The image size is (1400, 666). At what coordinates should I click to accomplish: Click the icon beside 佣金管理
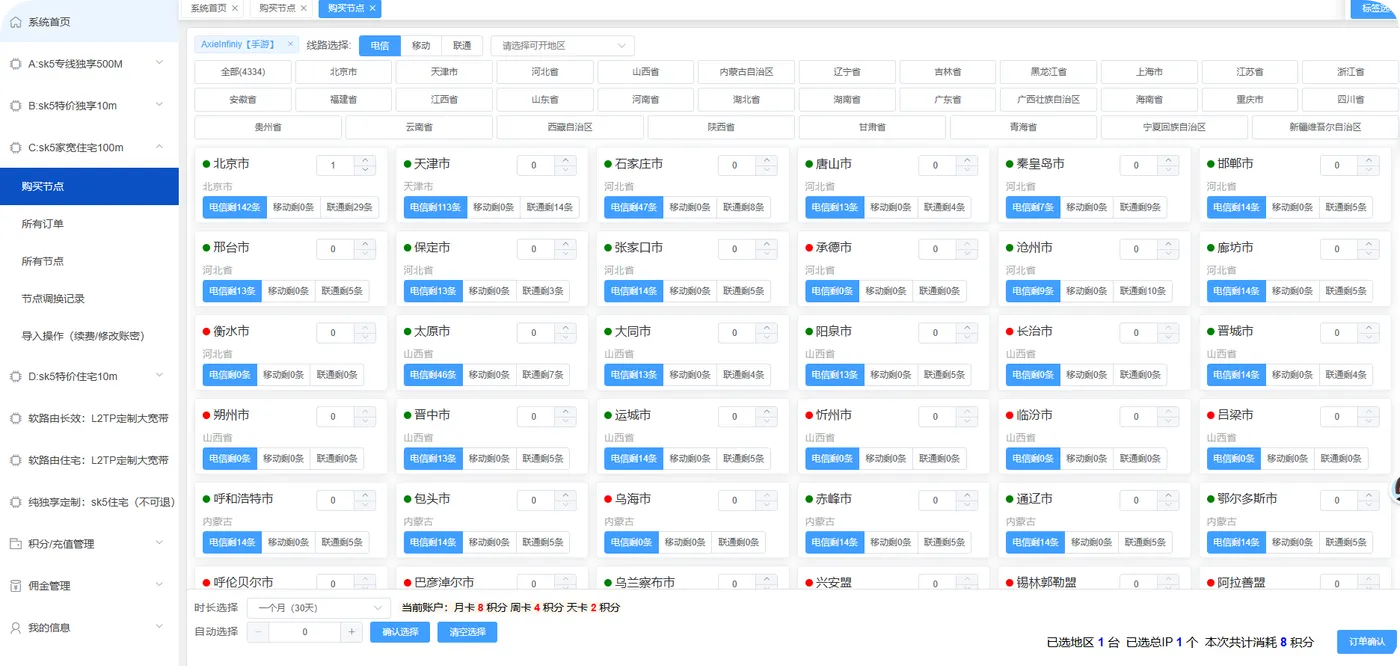pos(15,586)
